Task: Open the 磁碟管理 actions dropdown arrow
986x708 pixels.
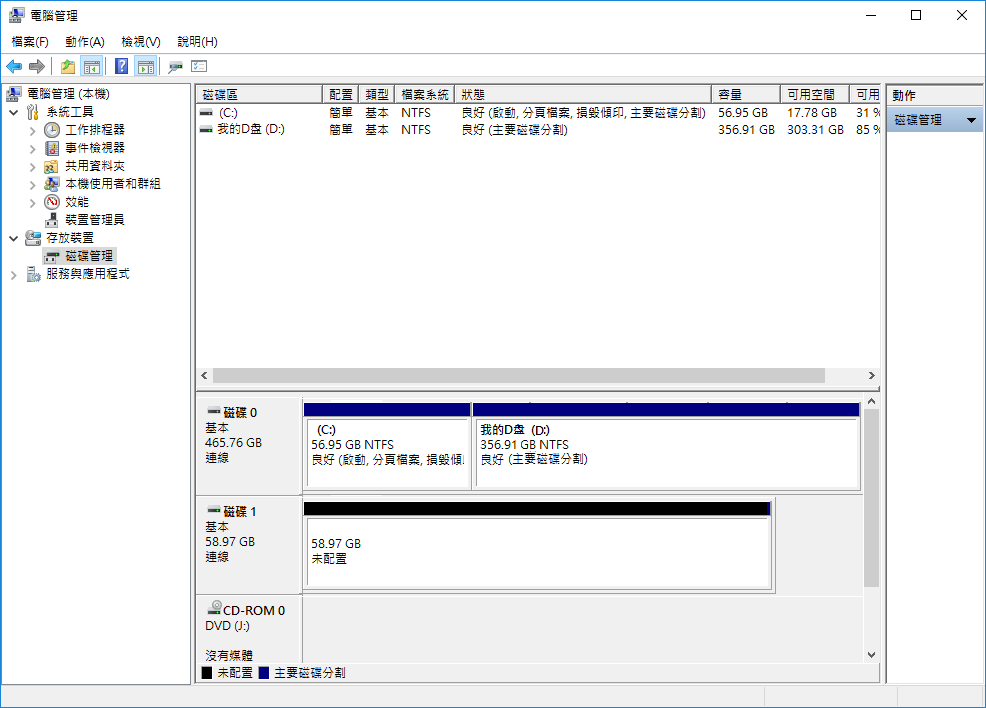Action: (972, 120)
